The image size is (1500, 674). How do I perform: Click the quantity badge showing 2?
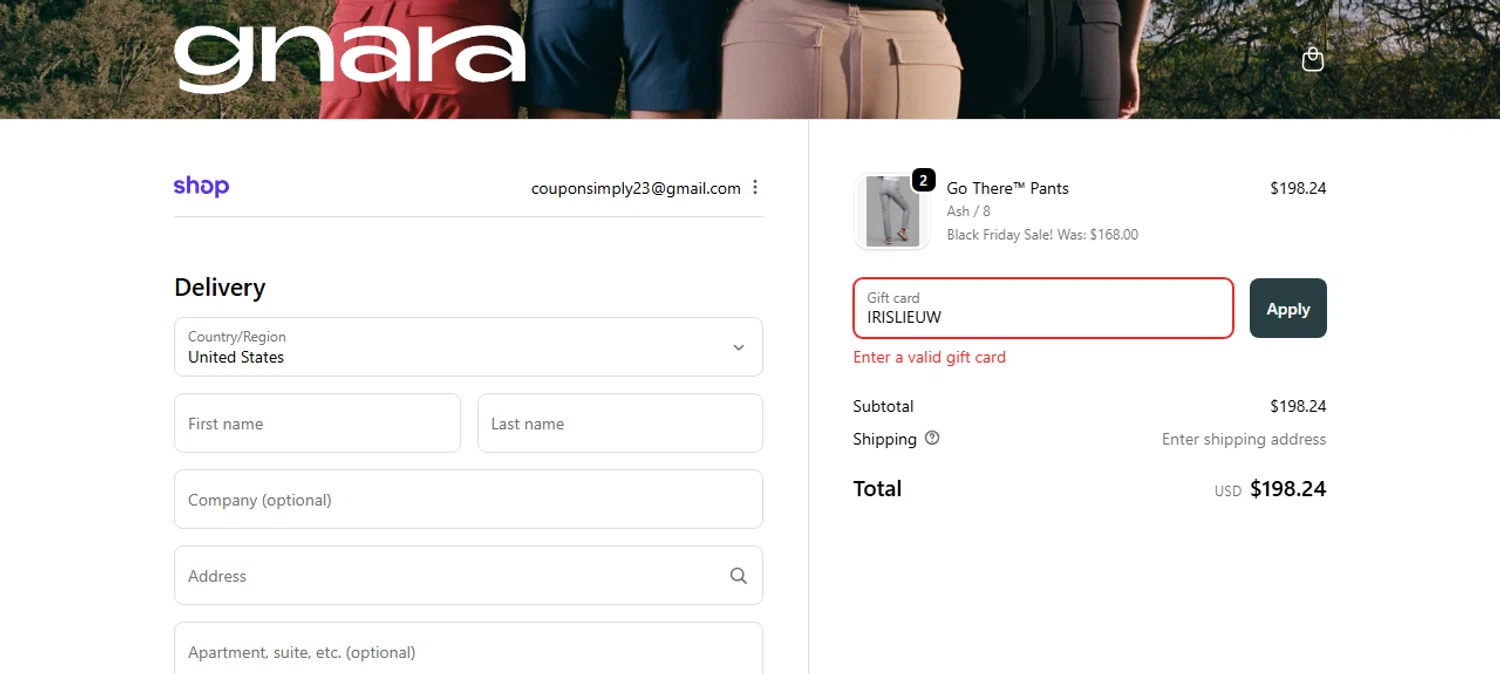click(923, 180)
